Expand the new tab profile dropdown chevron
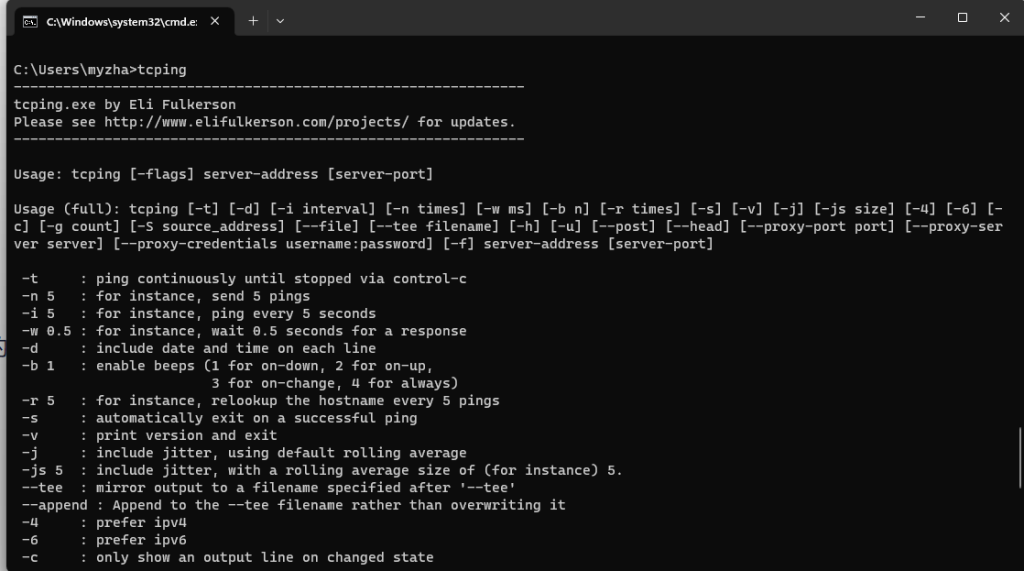 [280, 21]
